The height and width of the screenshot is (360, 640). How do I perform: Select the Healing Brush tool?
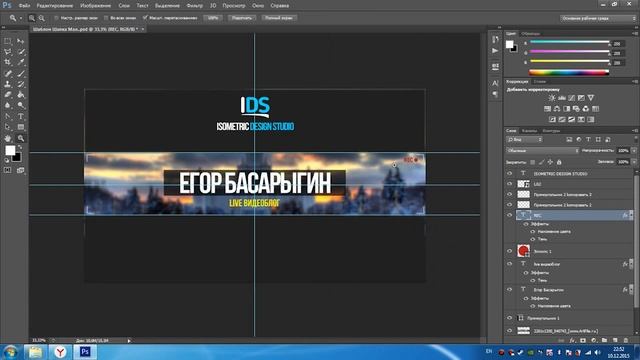tap(8, 73)
